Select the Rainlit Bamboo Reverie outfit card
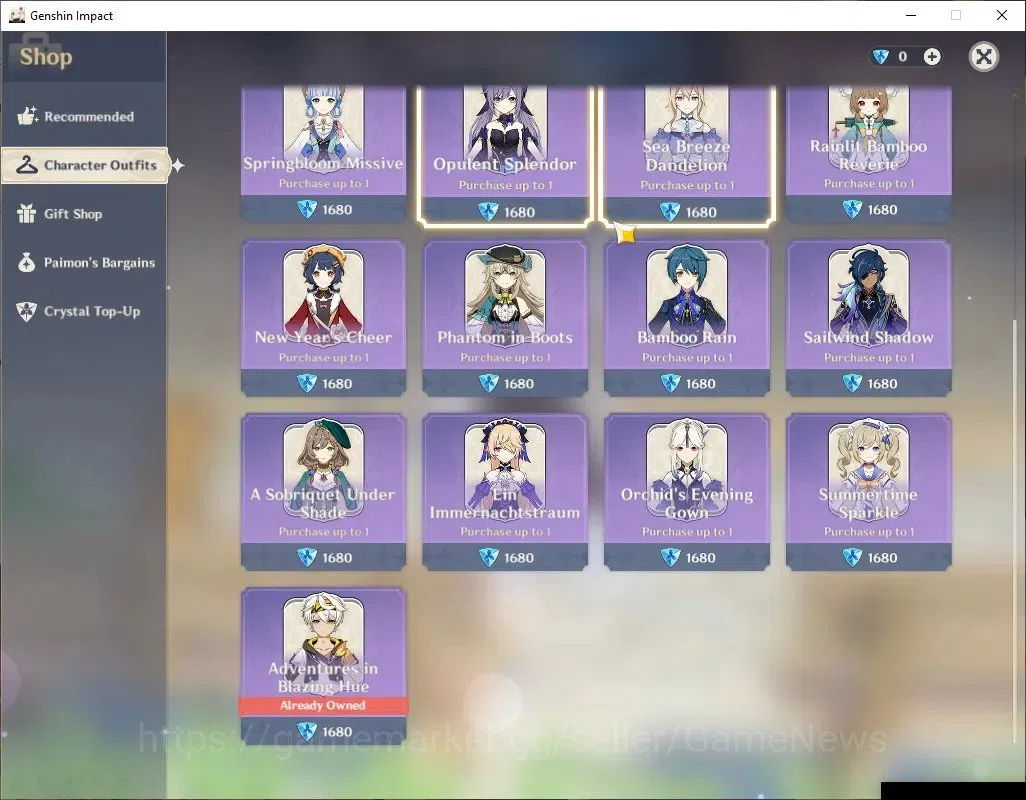The width and height of the screenshot is (1026, 800). point(868,154)
